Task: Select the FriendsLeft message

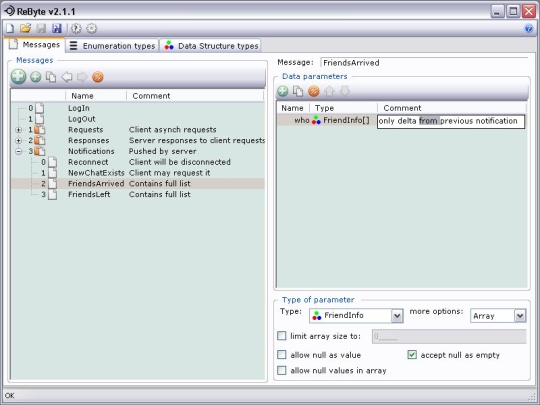Action: click(138, 195)
